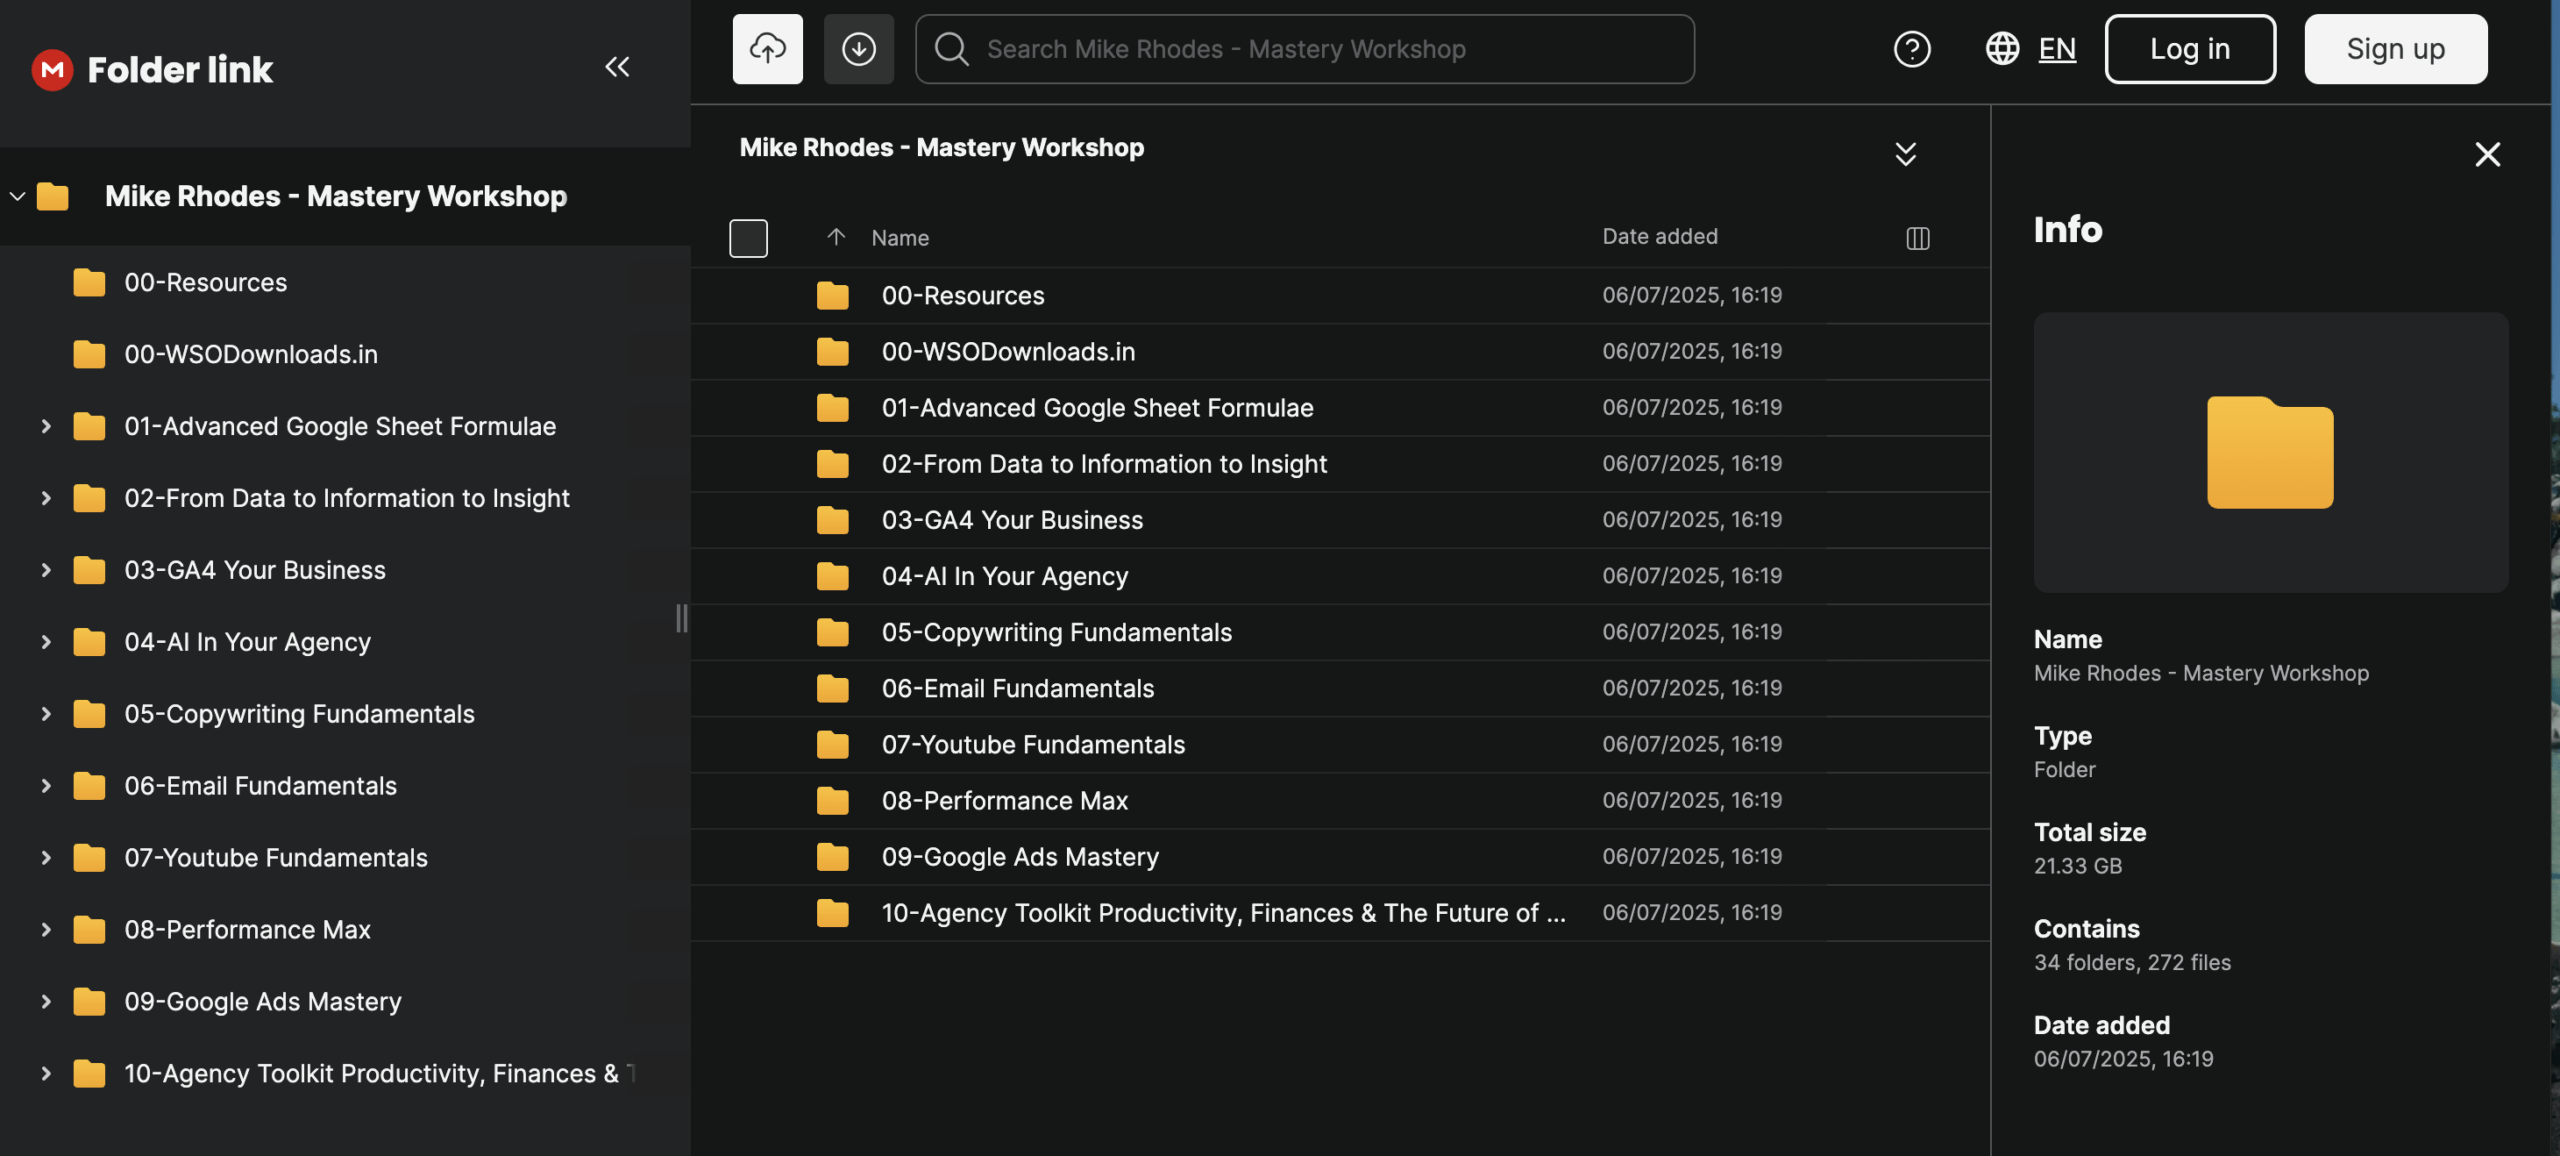
Task: Expand 08-Performance Max in sidebar tree
Action: (x=46, y=930)
